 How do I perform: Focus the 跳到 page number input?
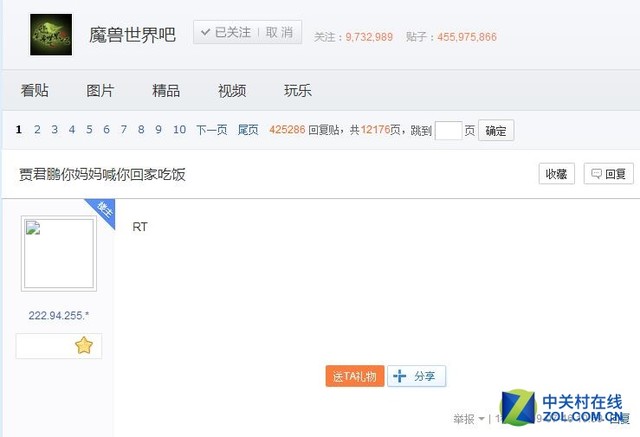click(x=449, y=131)
